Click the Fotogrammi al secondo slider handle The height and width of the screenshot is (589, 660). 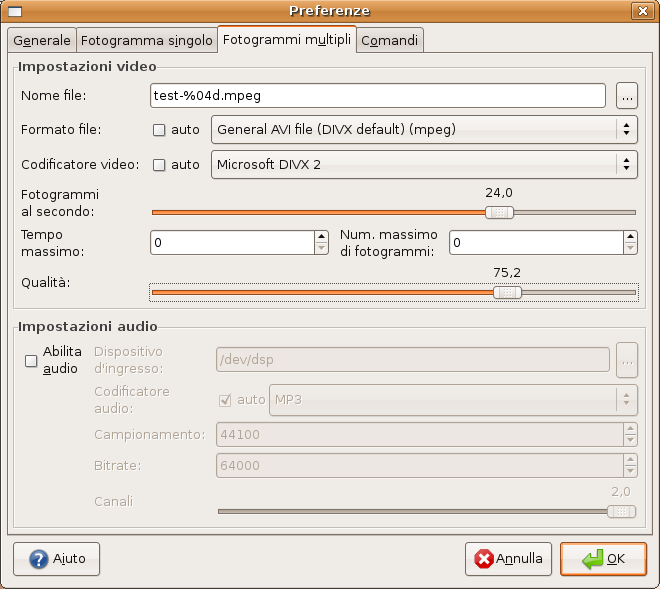click(x=499, y=212)
